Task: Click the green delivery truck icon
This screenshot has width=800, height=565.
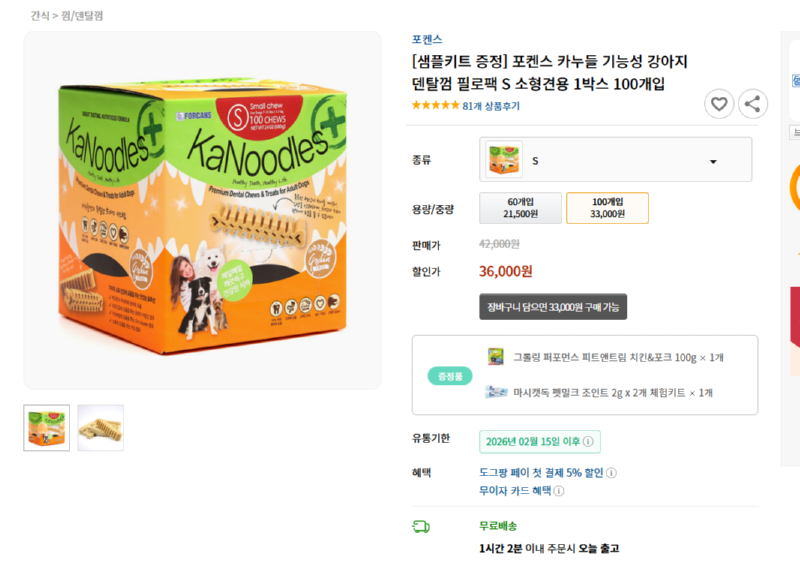Action: [421, 526]
